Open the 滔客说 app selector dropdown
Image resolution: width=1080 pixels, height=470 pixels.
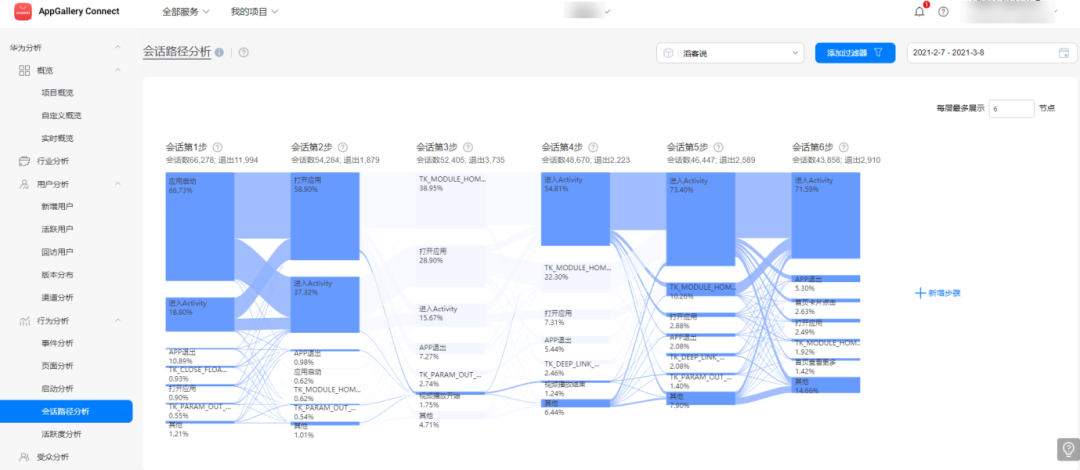(x=730, y=53)
